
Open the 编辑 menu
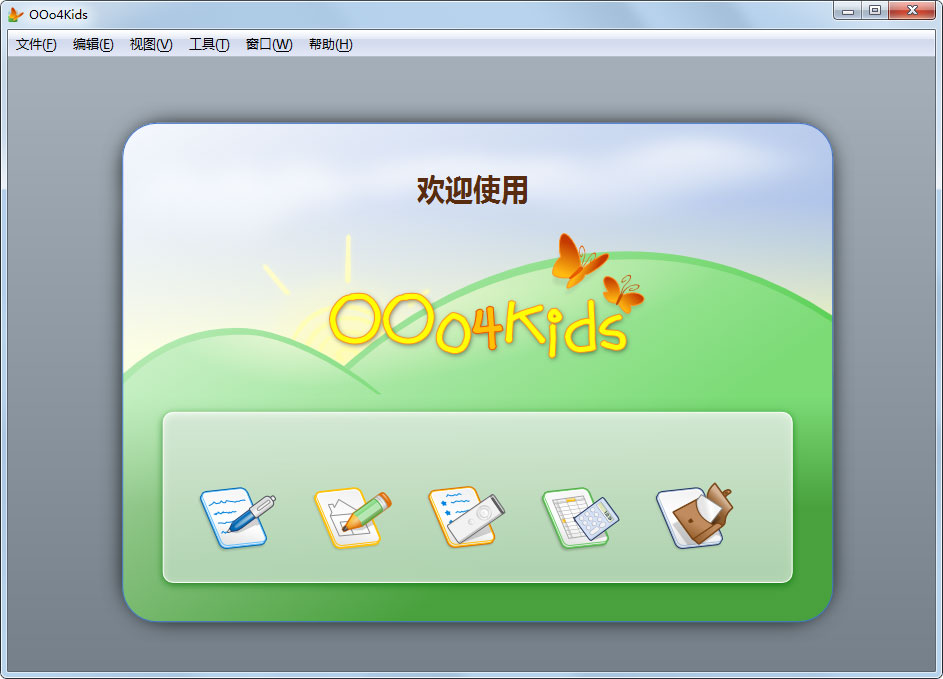pyautogui.click(x=92, y=44)
